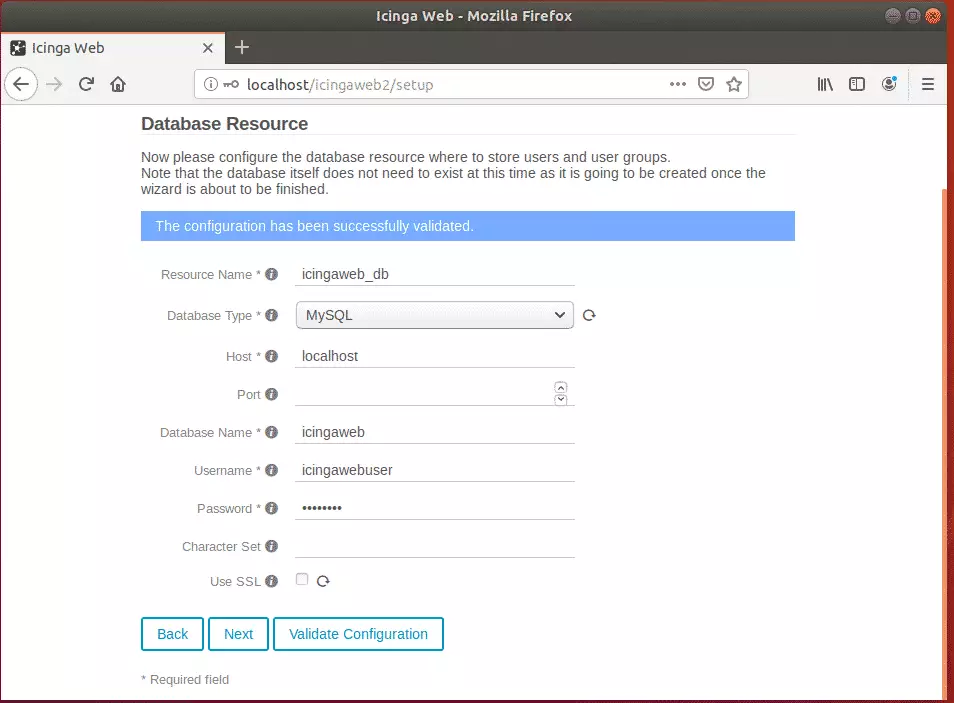954x703 pixels.
Task: Decrease the Port value with down arrow
Action: [x=561, y=399]
